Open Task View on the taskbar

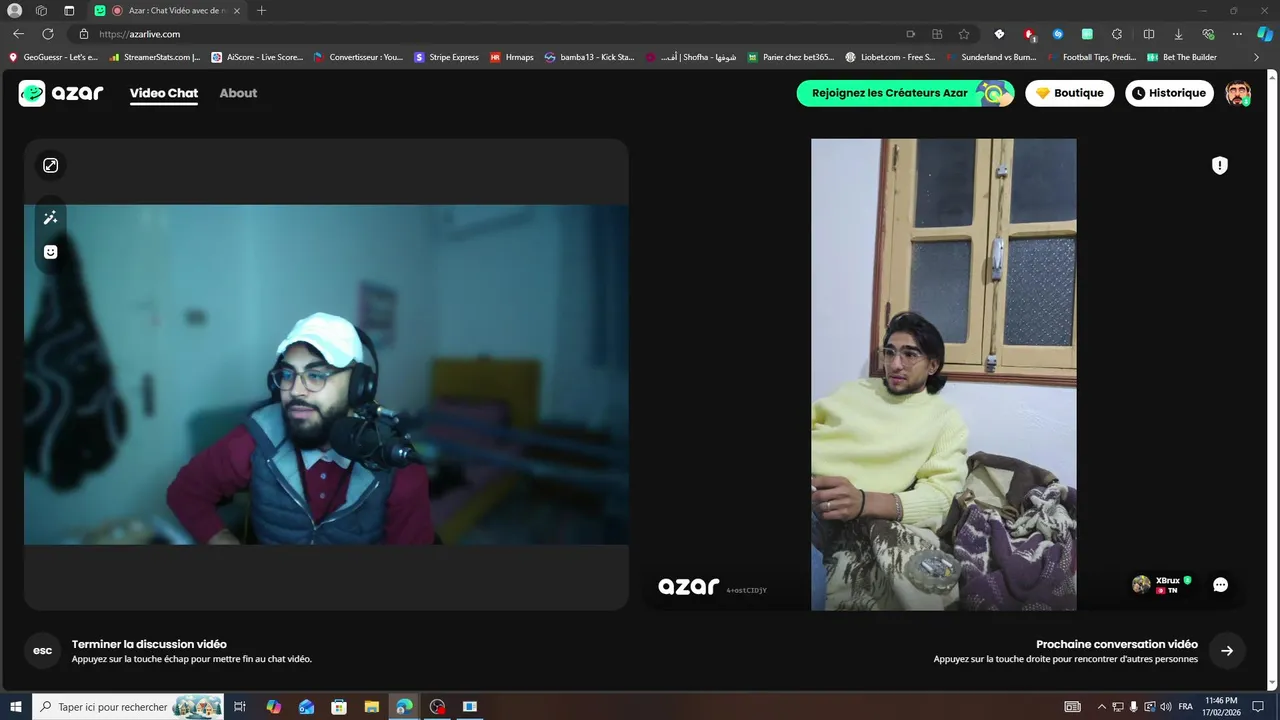pos(240,707)
